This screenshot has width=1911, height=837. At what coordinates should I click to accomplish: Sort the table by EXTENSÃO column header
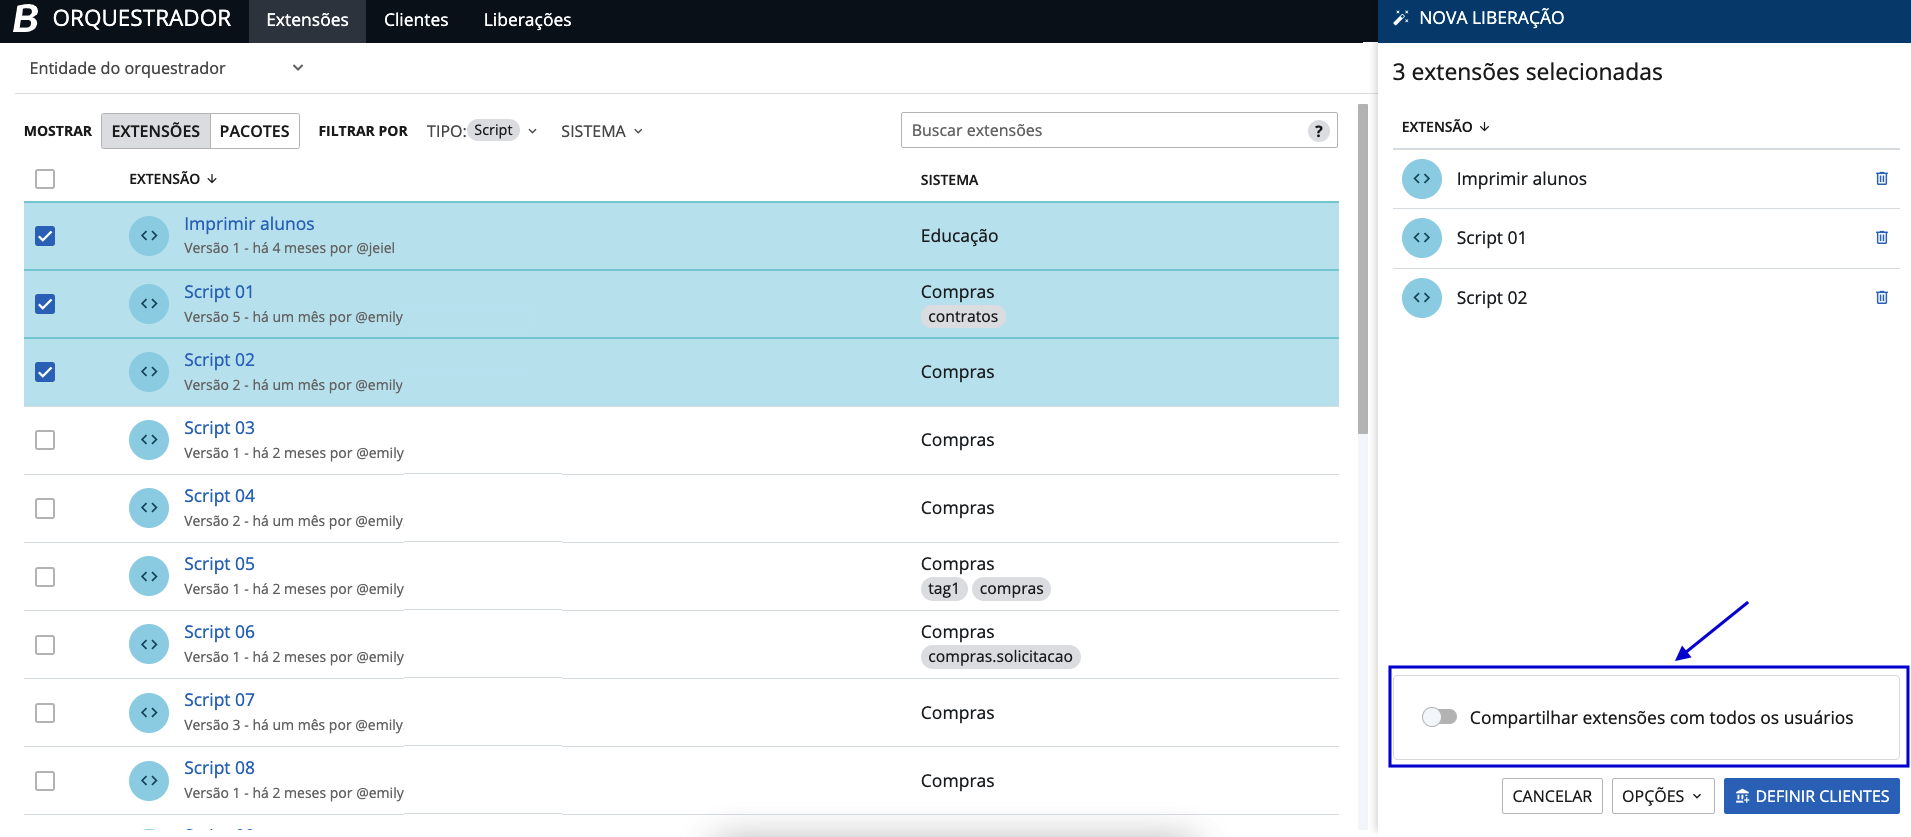tap(173, 179)
